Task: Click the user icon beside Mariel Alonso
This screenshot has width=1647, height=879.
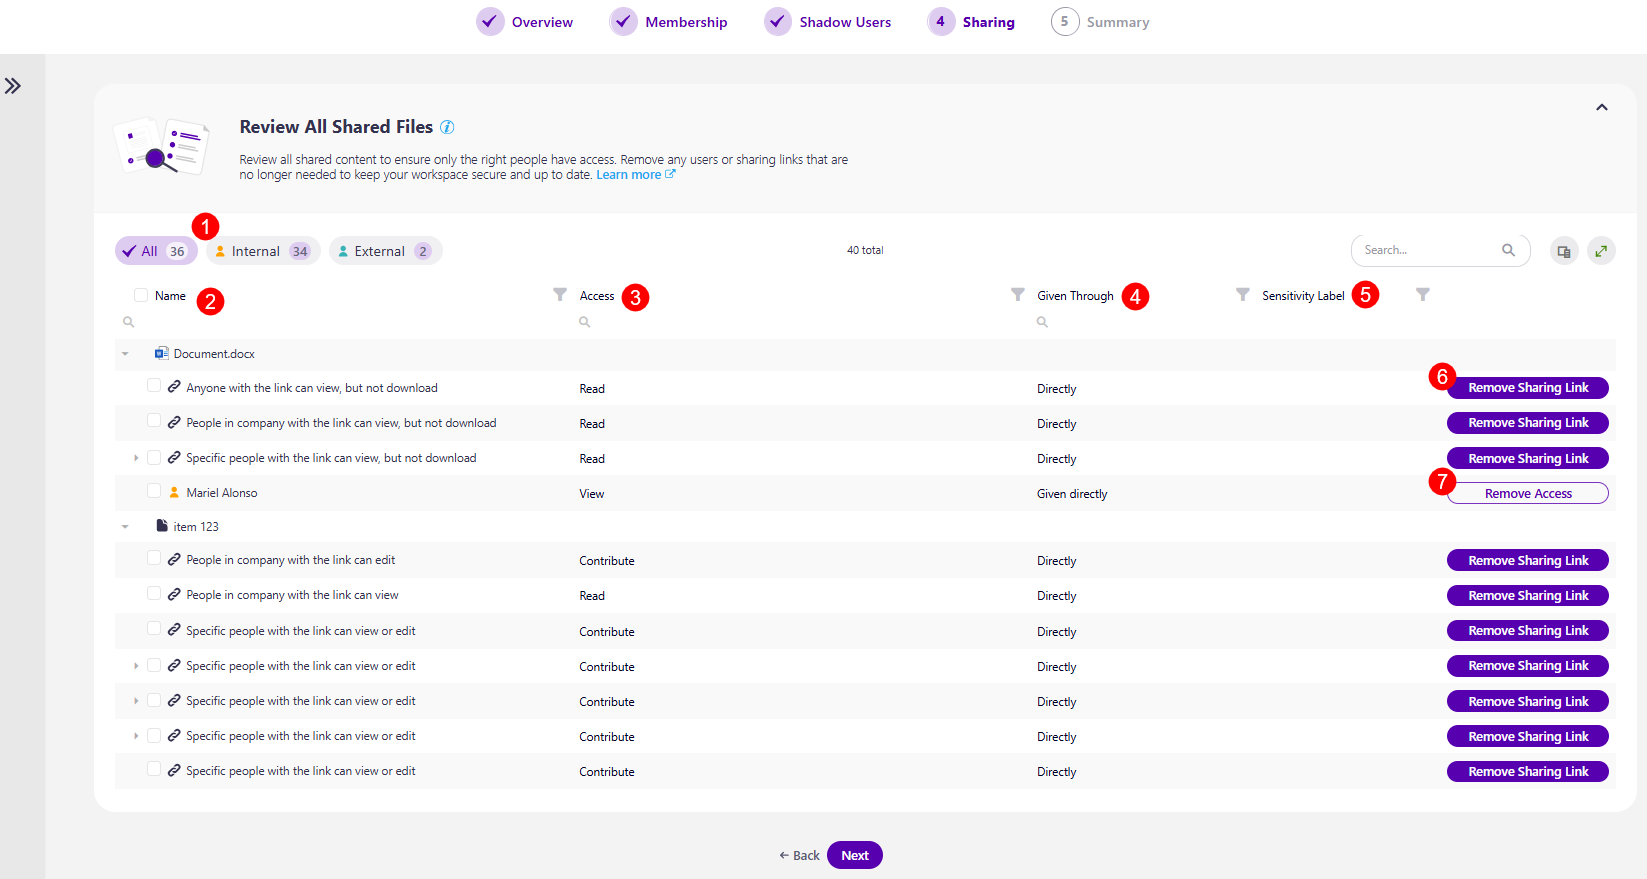Action: tap(174, 492)
